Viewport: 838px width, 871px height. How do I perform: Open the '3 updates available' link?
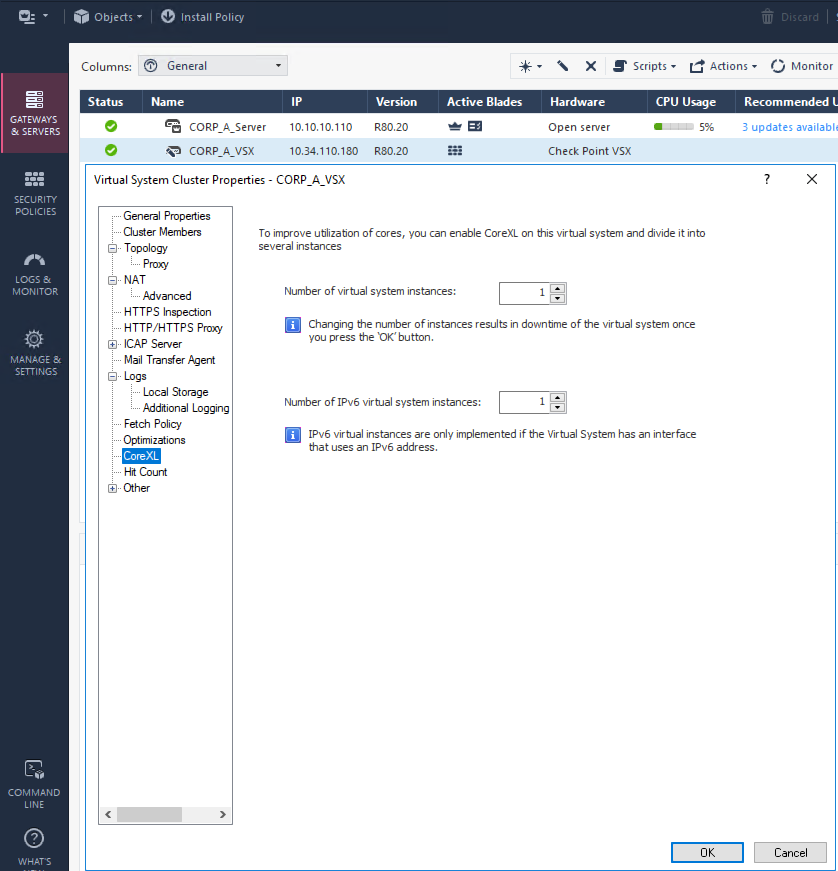(x=790, y=127)
